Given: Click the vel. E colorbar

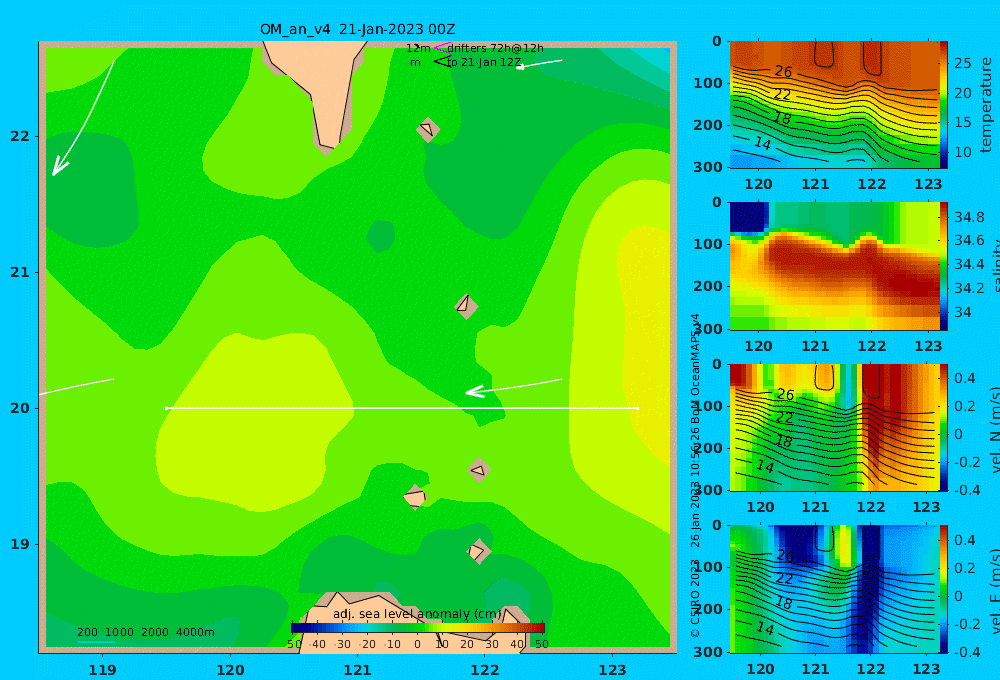Looking at the screenshot, I should pyautogui.click(x=944, y=589).
